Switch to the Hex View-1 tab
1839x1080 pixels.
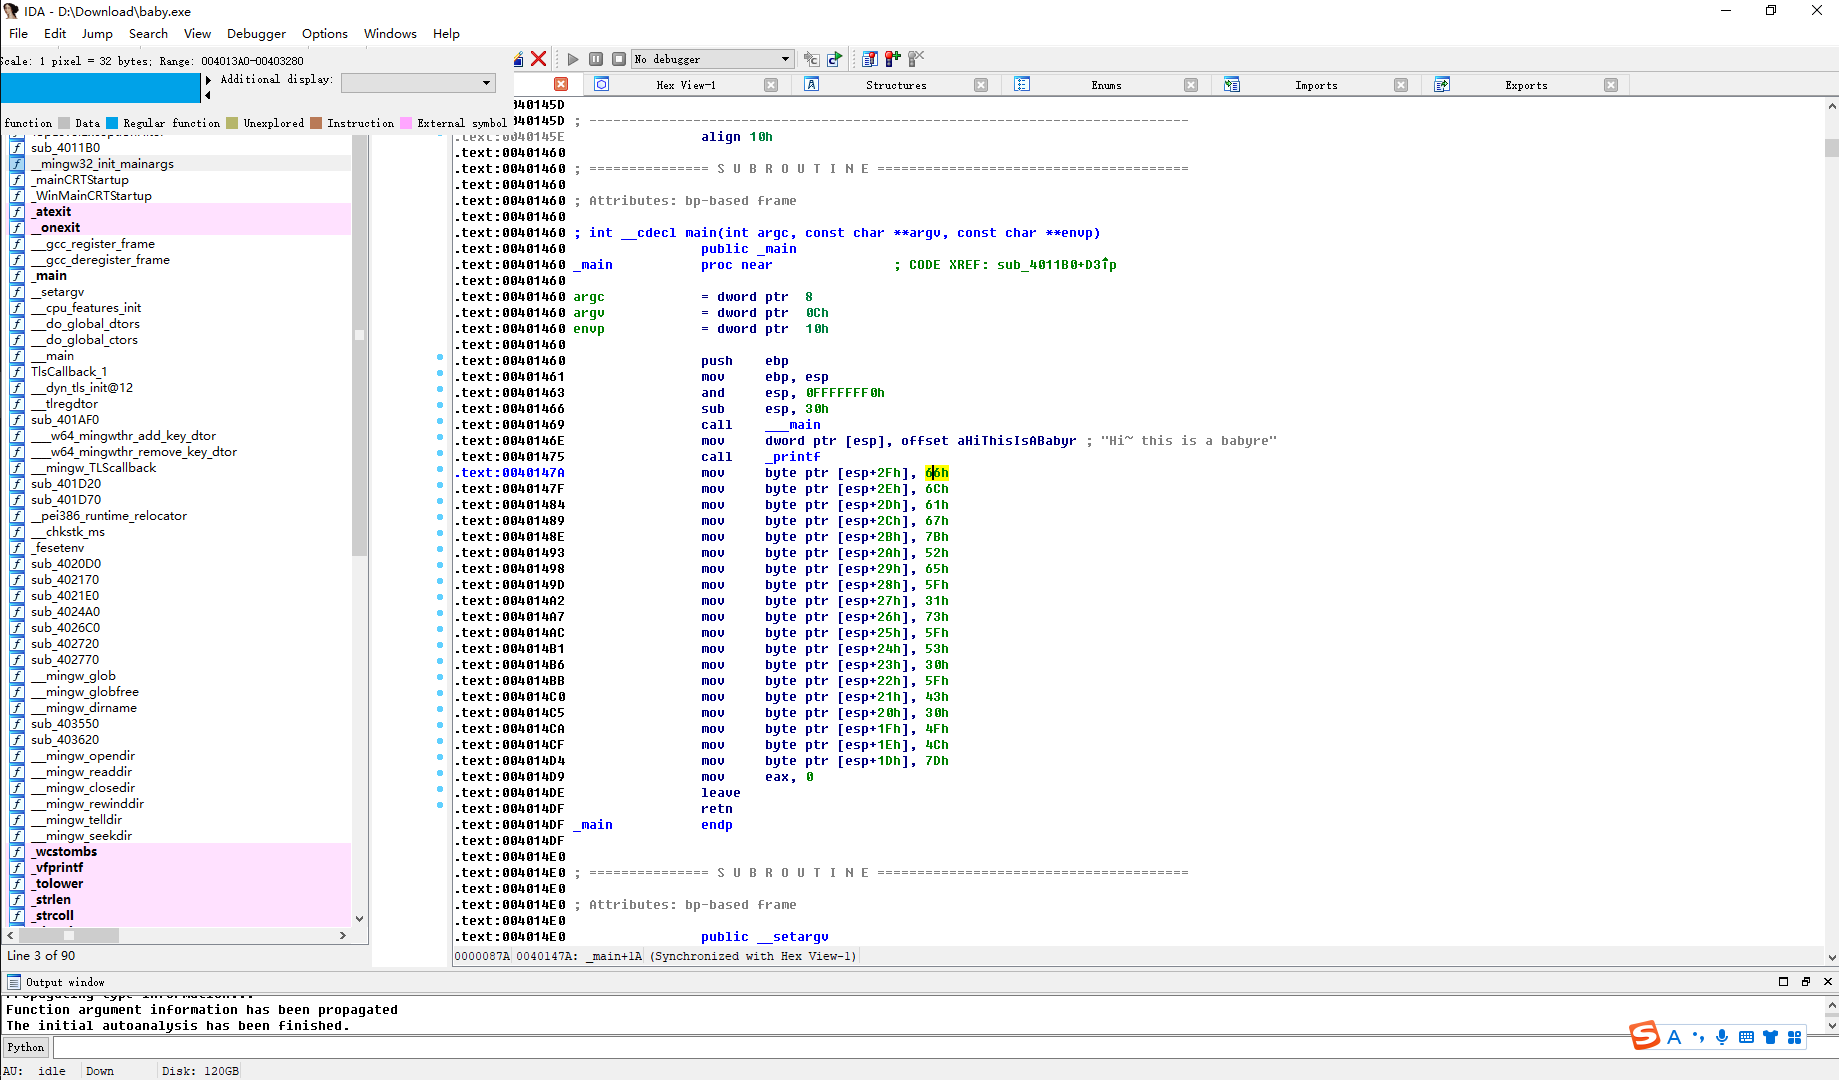(686, 85)
